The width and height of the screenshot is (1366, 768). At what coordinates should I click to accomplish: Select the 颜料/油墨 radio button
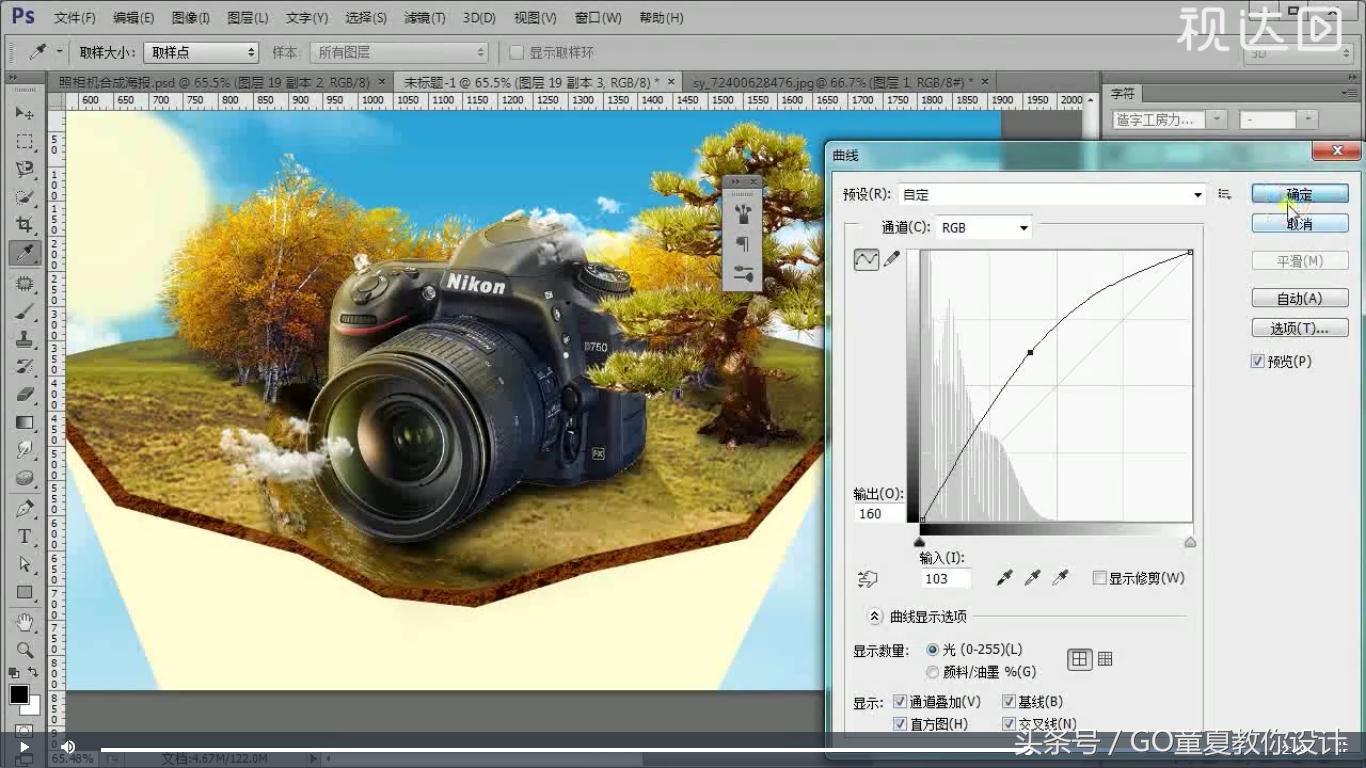[932, 671]
